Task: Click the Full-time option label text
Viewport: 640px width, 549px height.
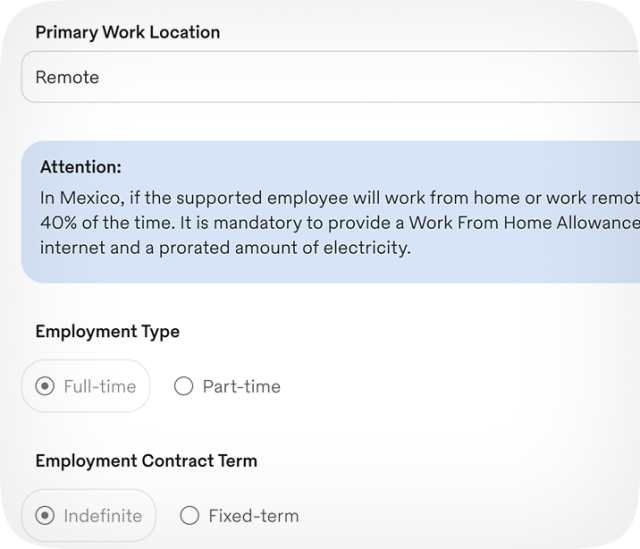Action: (x=99, y=386)
